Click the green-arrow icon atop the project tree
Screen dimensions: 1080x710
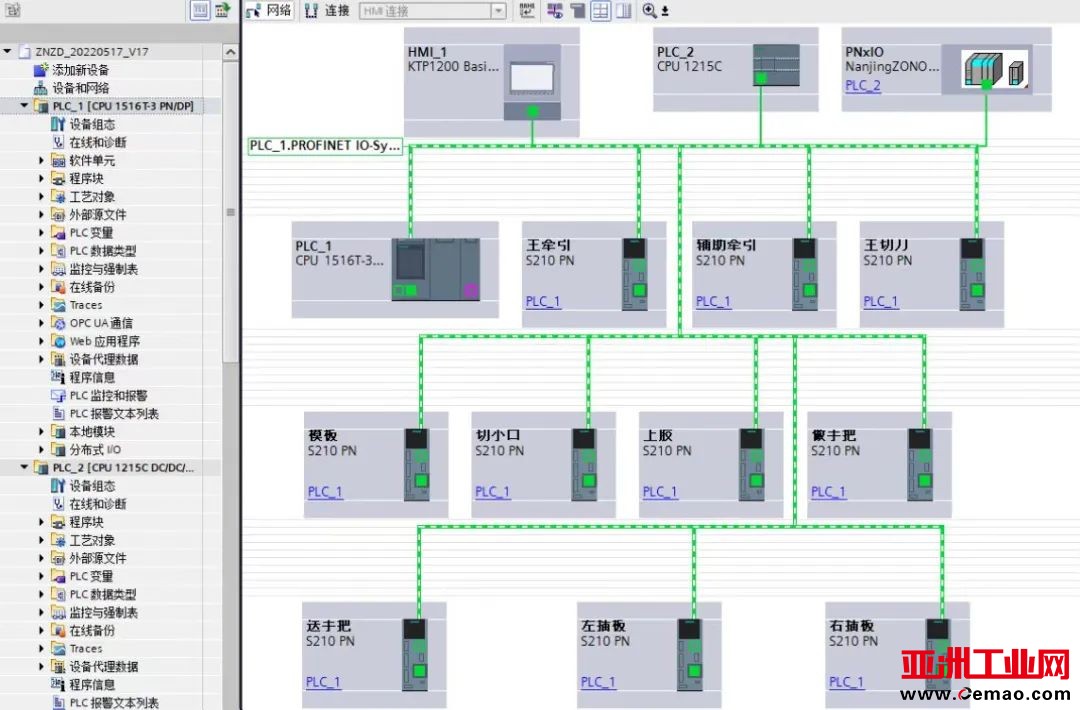coord(222,10)
